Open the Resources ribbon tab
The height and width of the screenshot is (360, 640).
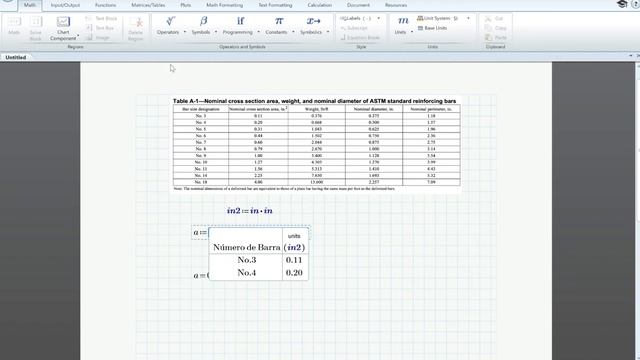pos(396,5)
